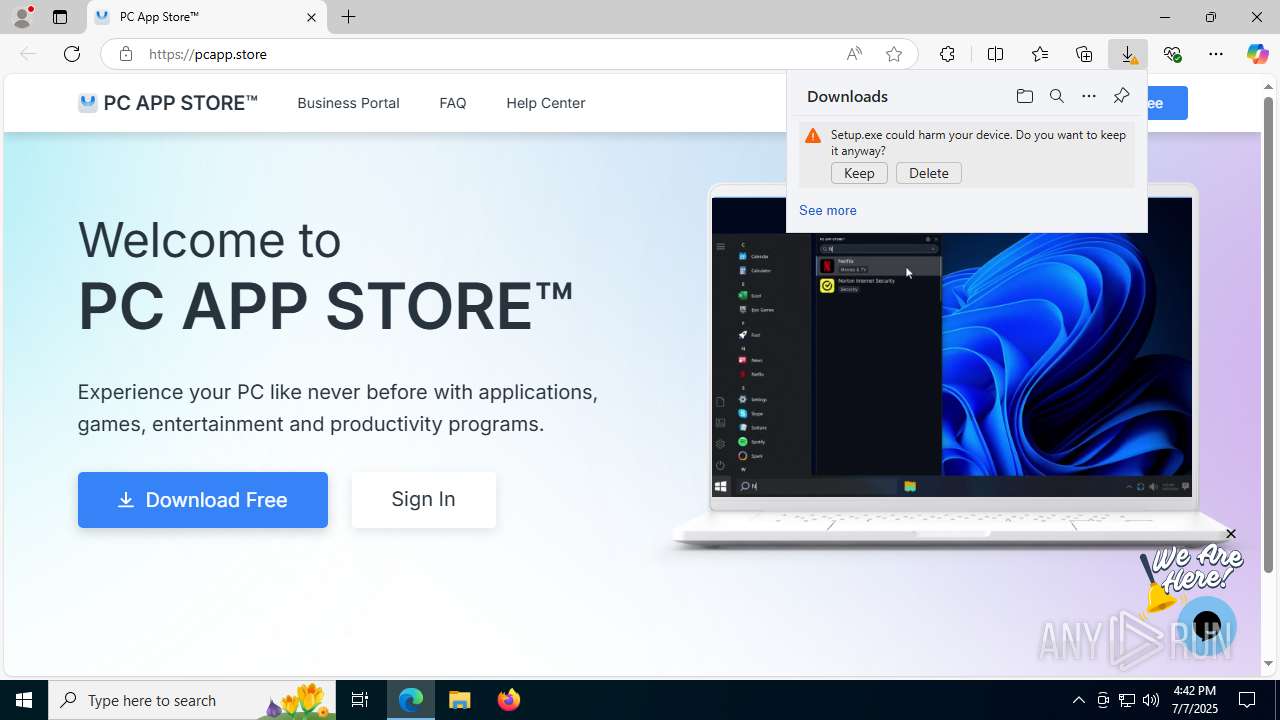
Task: Open Task View on taskbar
Action: (x=360, y=700)
